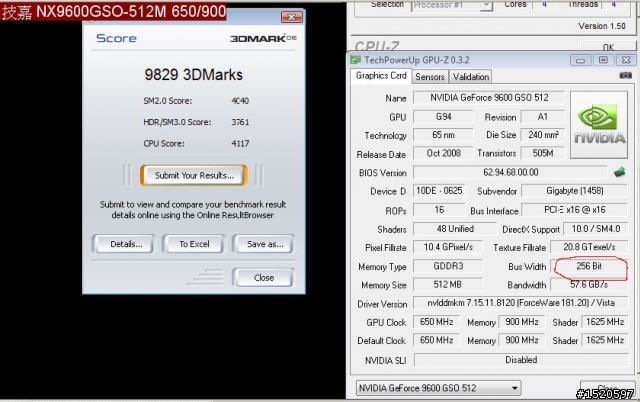The image size is (640, 402).
Task: Export score To Excel
Action: 194,244
